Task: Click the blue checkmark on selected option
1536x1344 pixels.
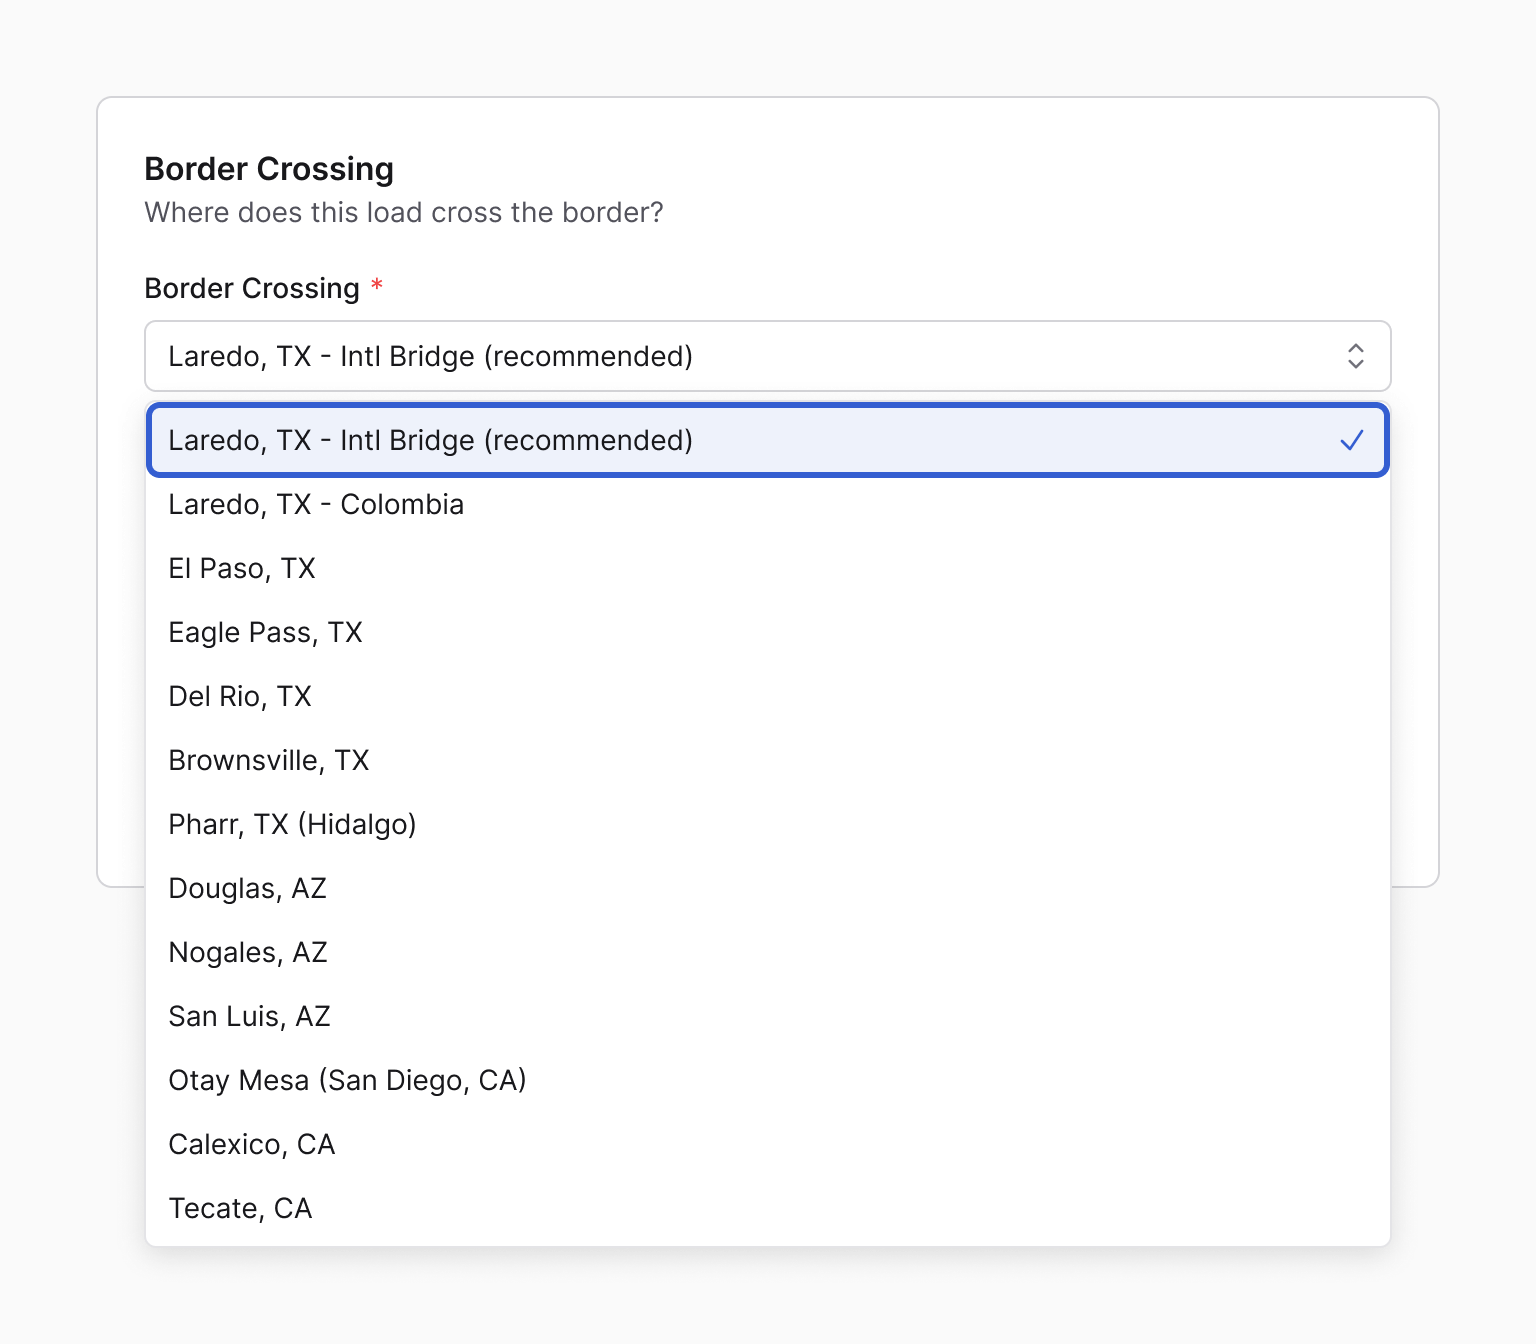Action: click(x=1352, y=440)
